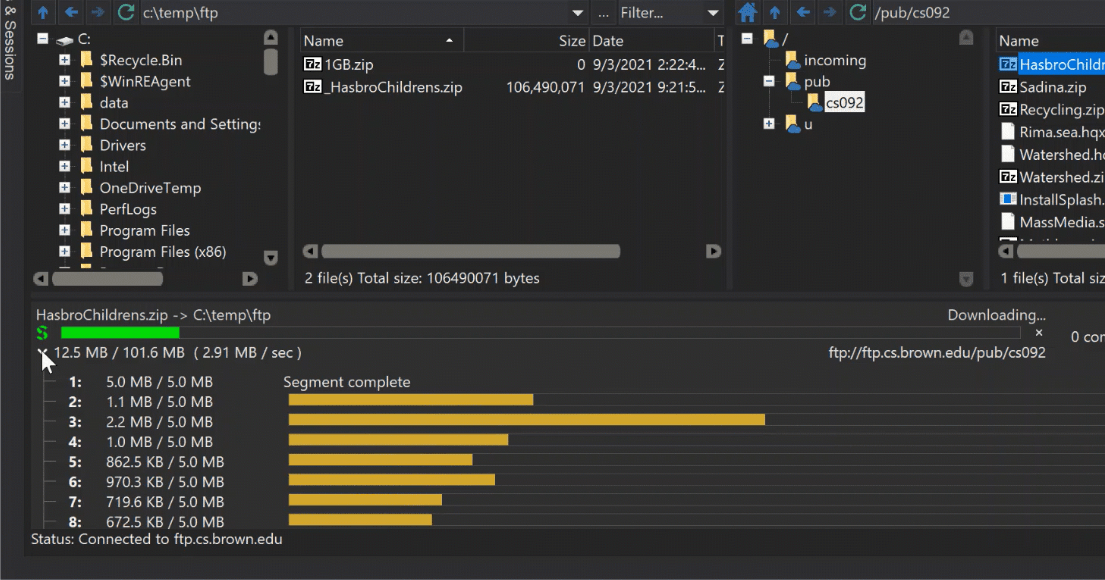
Task: Expand the Drivers folder node
Action: pos(64,145)
